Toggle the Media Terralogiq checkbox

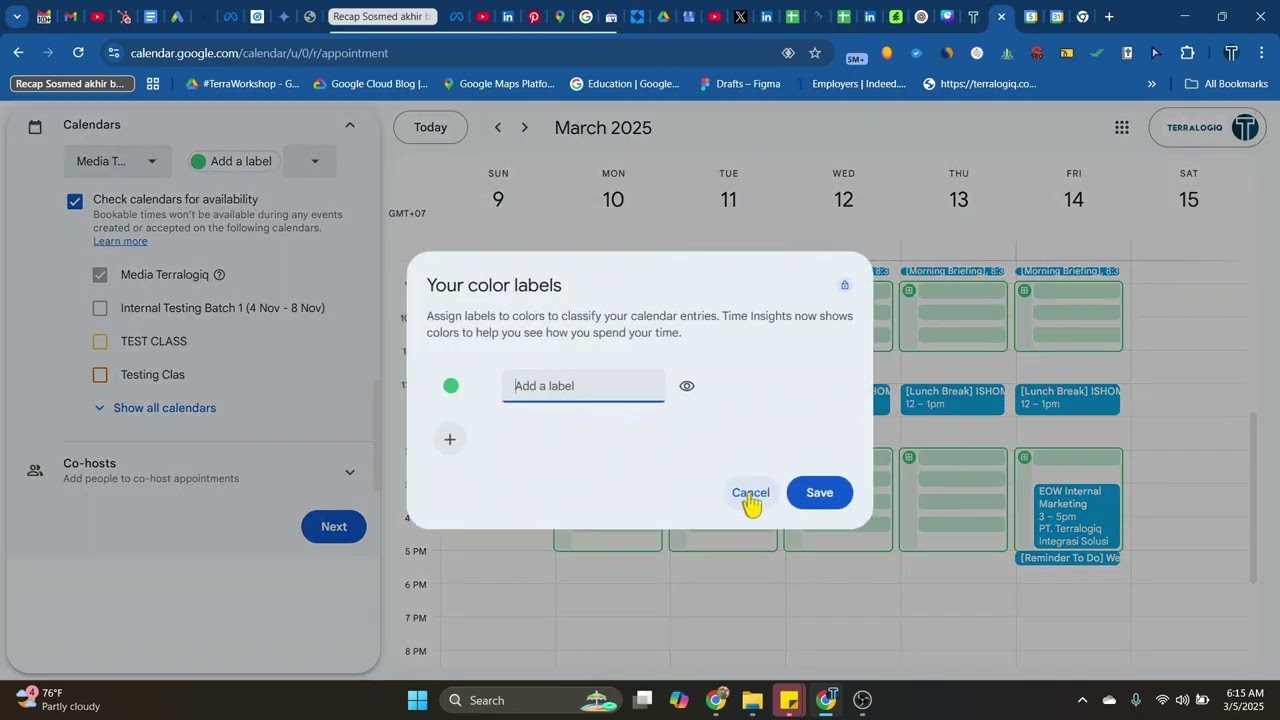click(100, 275)
